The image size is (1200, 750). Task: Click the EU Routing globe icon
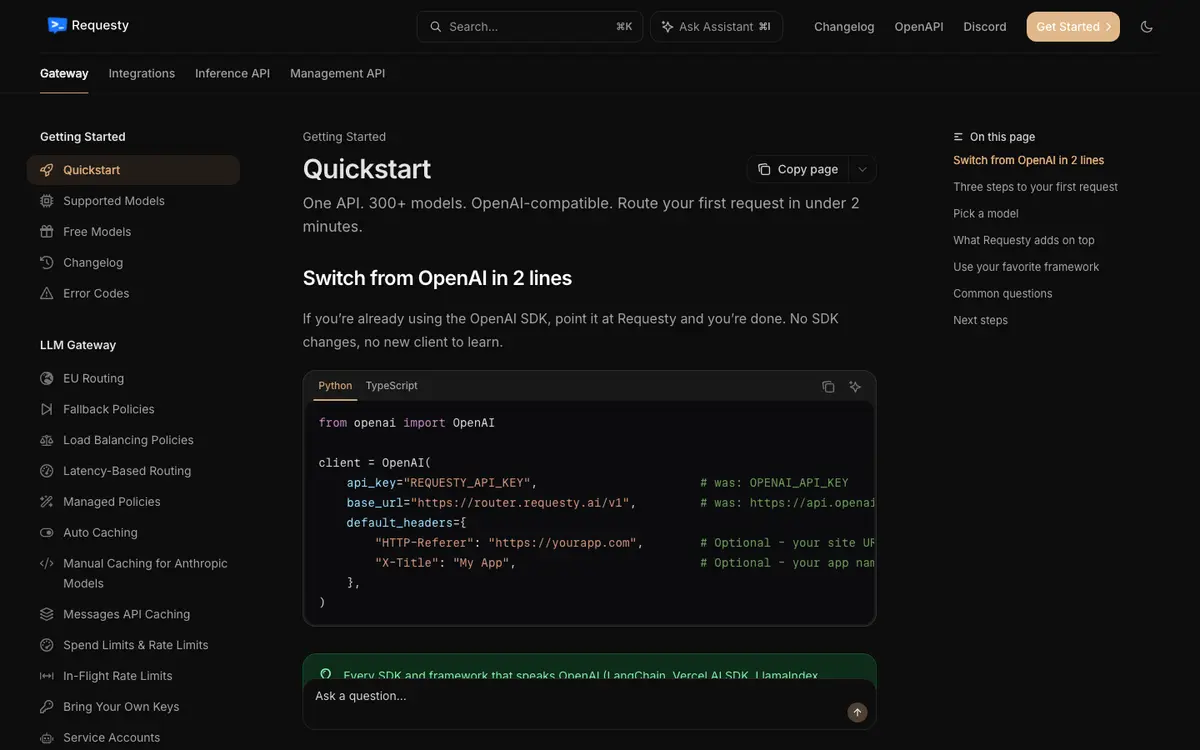[47, 379]
